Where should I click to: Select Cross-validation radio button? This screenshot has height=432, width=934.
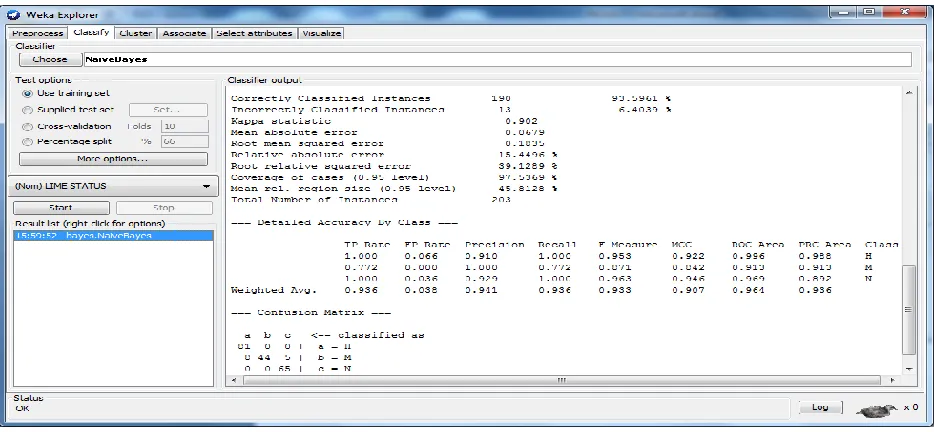(27, 127)
